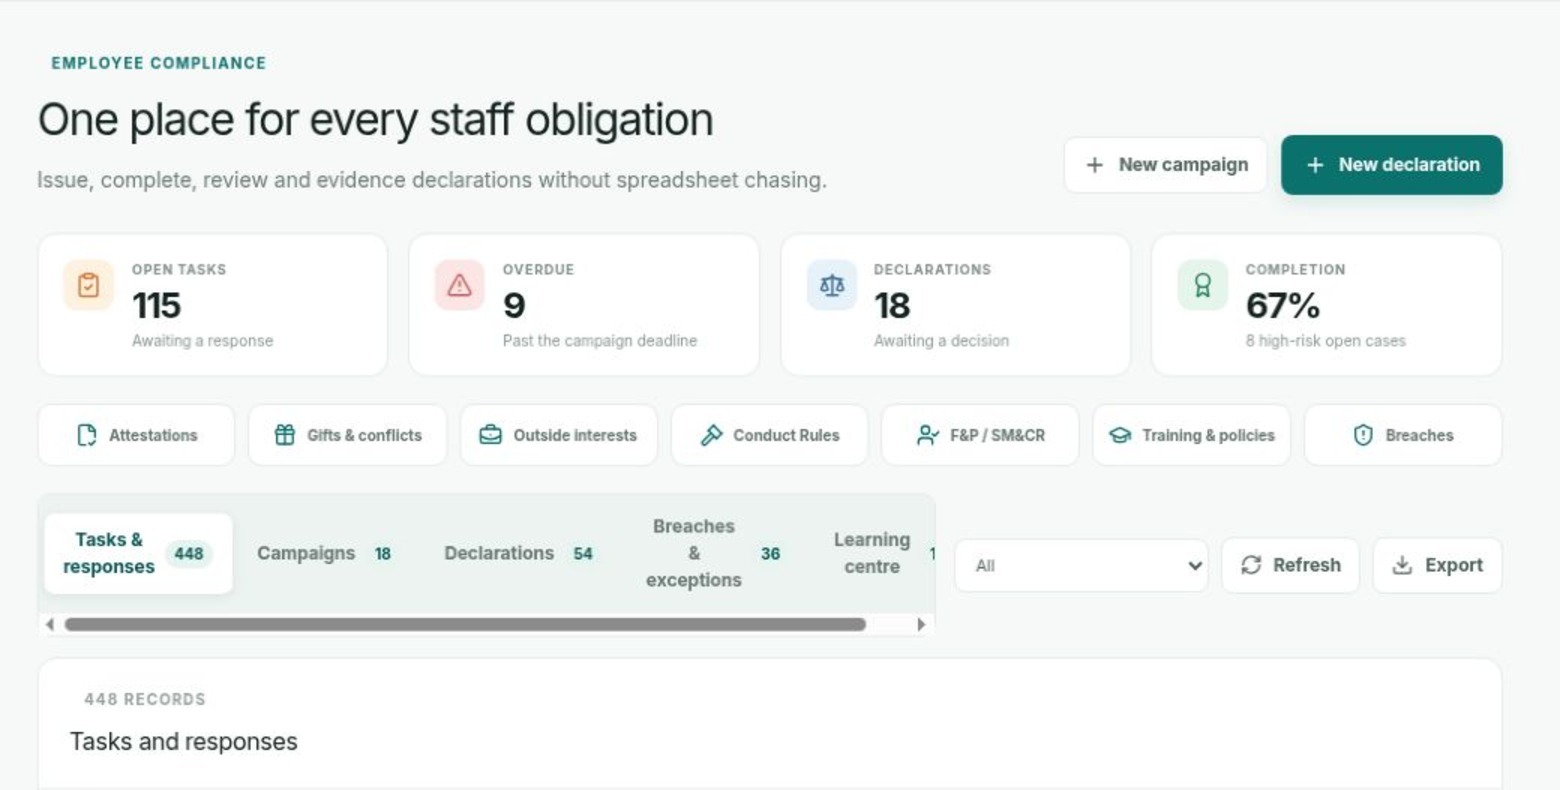
Task: Click the 'Tasks and responses' heading
Action: (184, 741)
